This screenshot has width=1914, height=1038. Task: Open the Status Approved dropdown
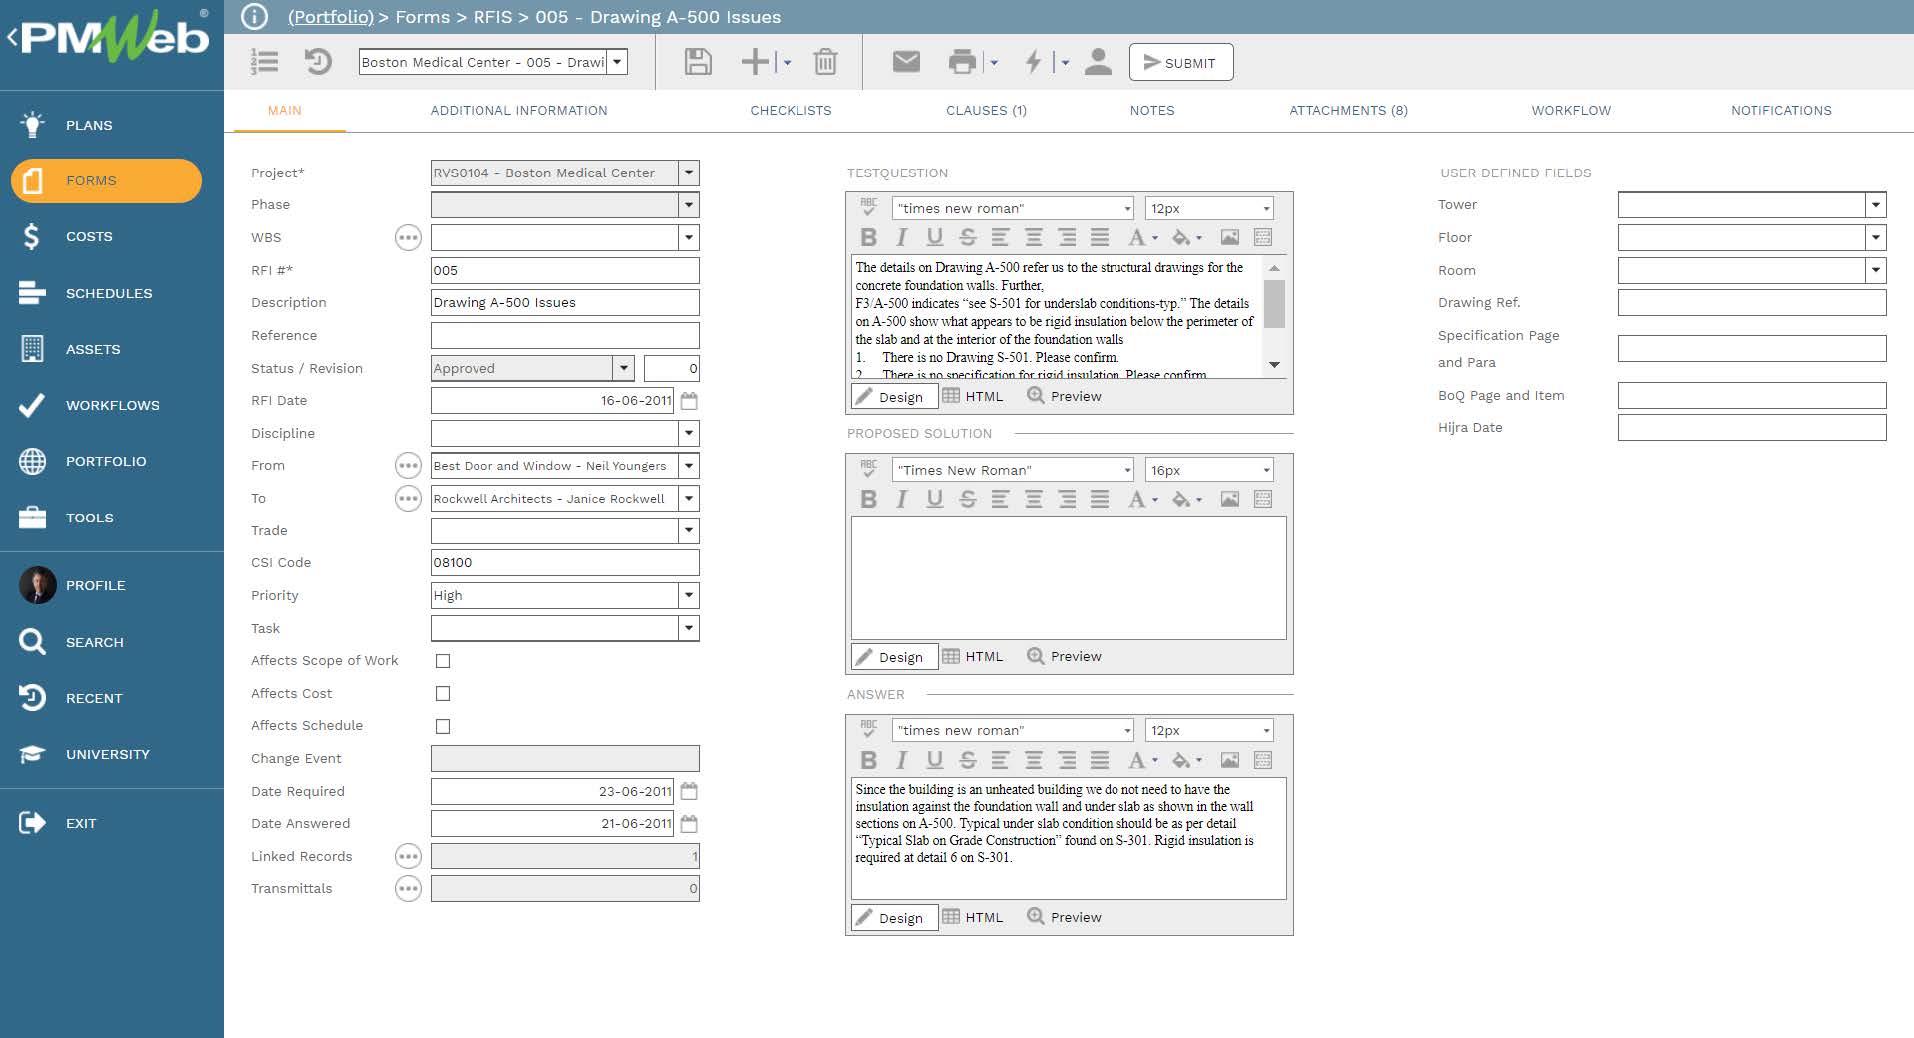[x=624, y=368]
